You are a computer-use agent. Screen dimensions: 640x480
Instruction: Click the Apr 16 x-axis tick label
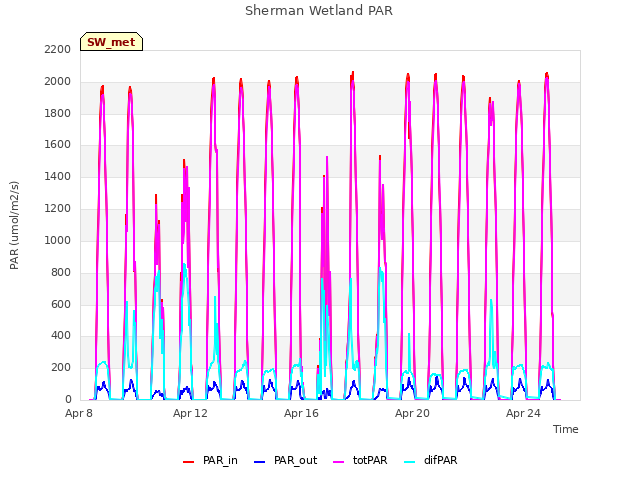(301, 413)
